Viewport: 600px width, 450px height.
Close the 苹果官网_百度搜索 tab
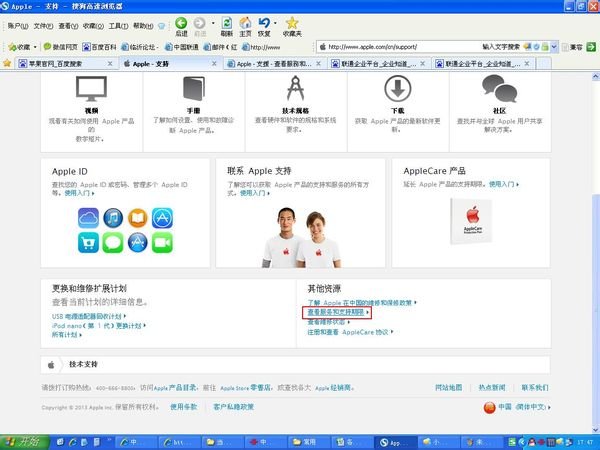point(110,64)
